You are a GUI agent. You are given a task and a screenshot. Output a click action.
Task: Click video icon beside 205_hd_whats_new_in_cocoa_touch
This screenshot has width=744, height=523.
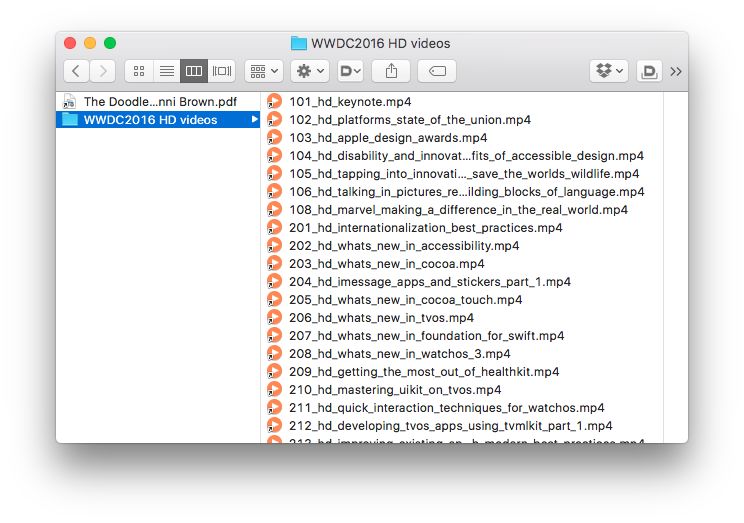click(x=274, y=300)
